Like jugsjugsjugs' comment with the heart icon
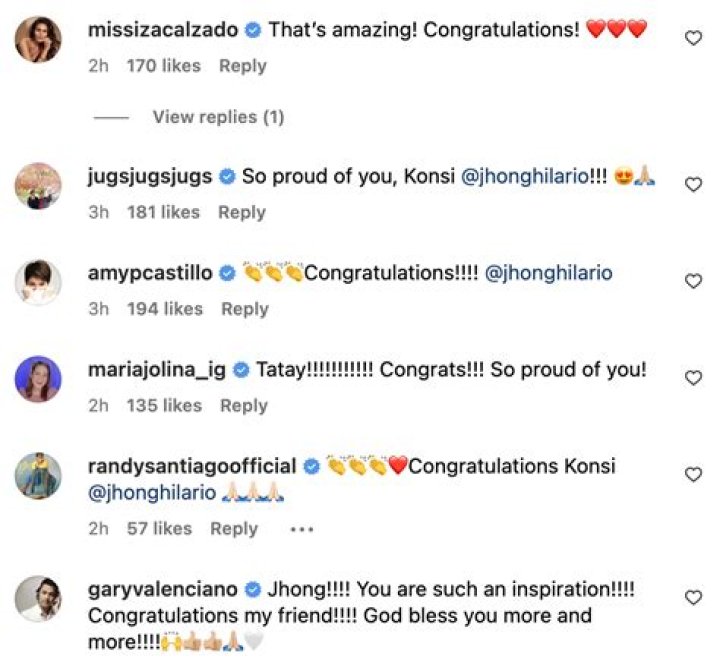 point(692,184)
